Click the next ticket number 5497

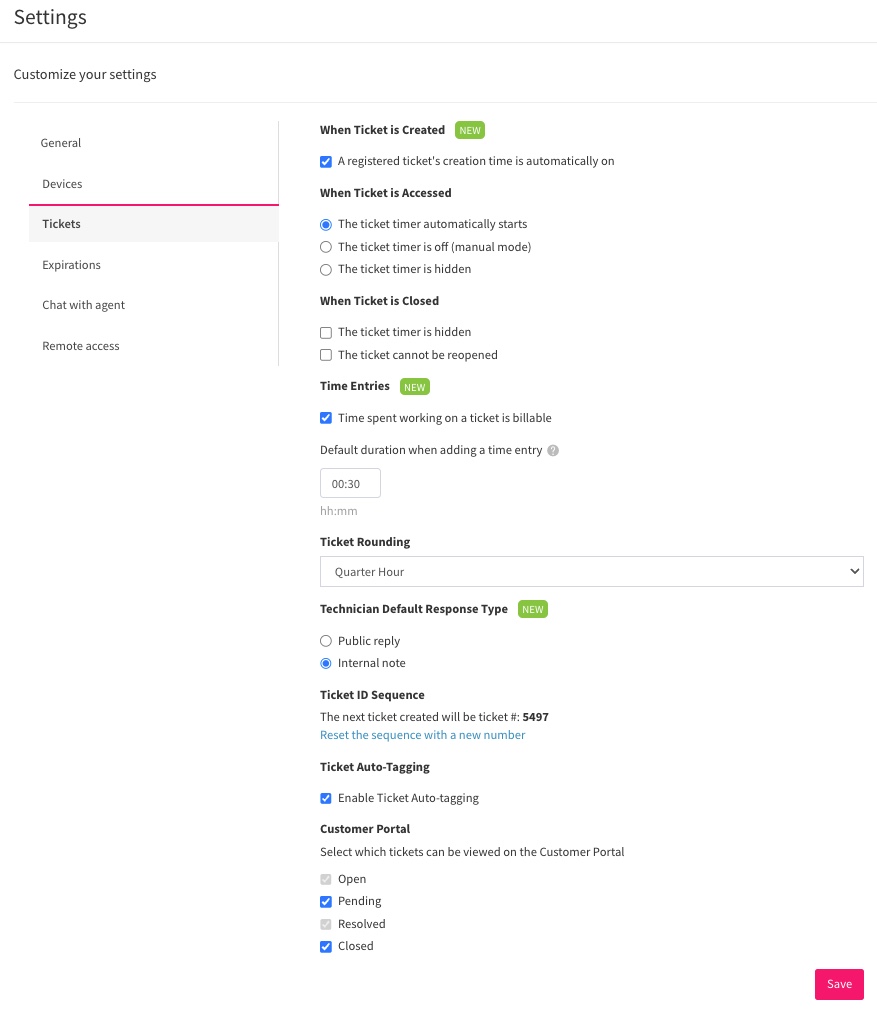pyautogui.click(x=536, y=717)
